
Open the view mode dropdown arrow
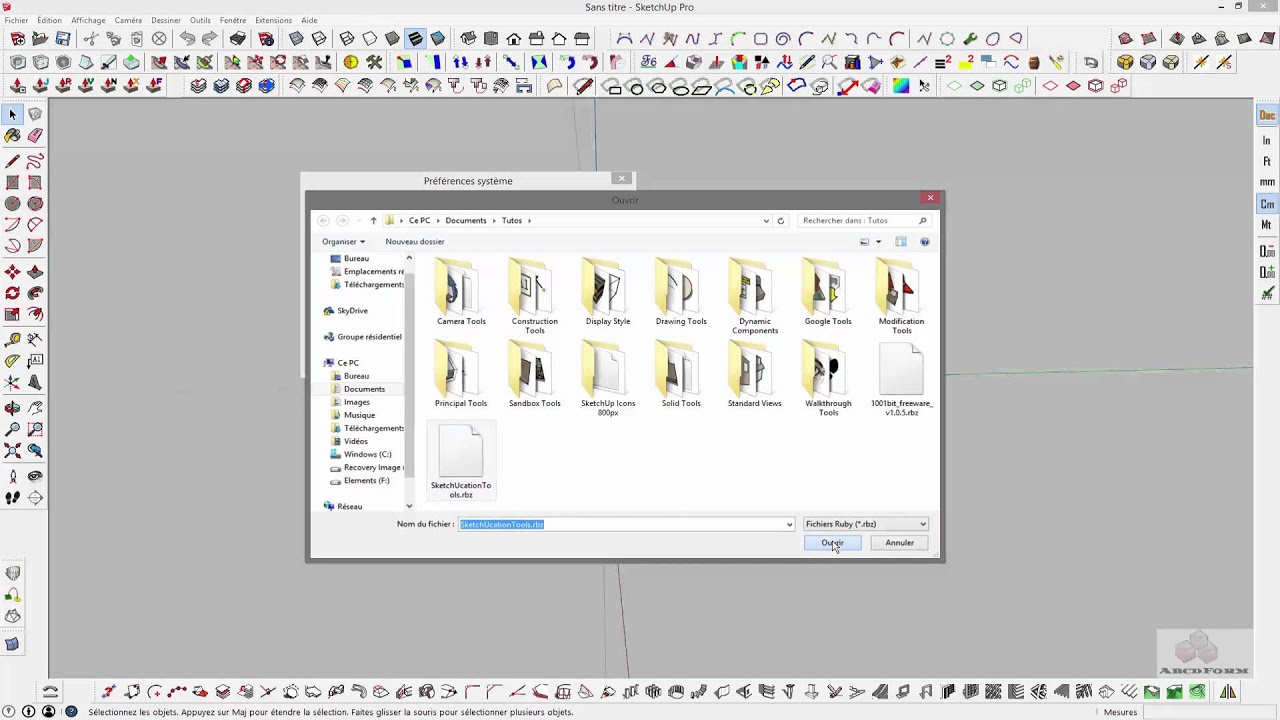[878, 242]
